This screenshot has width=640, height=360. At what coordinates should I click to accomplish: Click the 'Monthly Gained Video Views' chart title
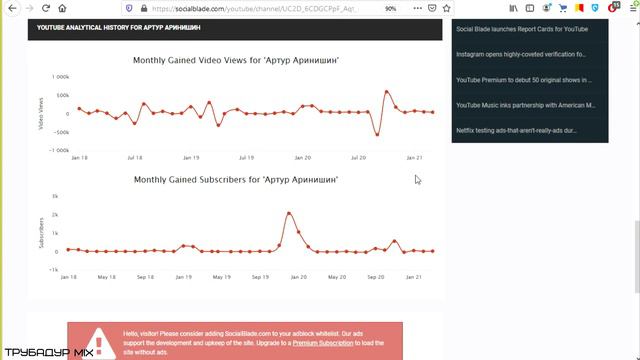(236, 60)
